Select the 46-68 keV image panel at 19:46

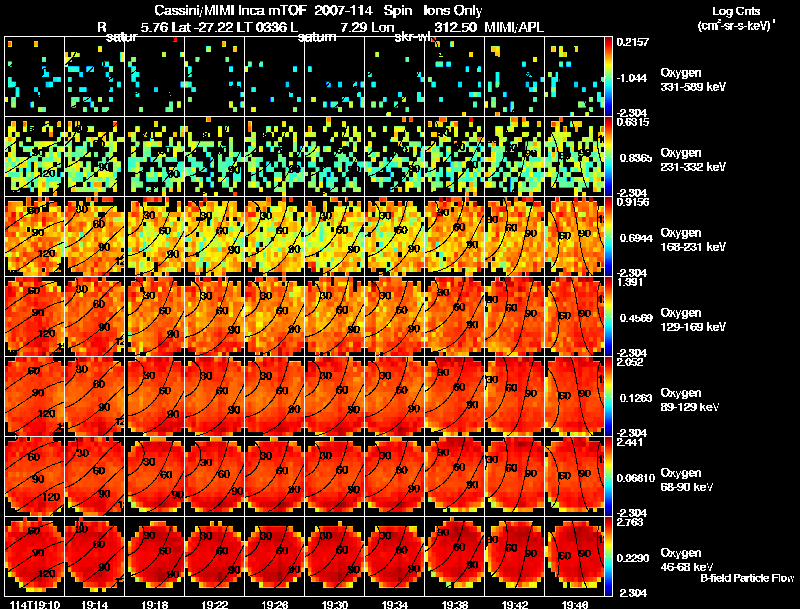coord(574,557)
